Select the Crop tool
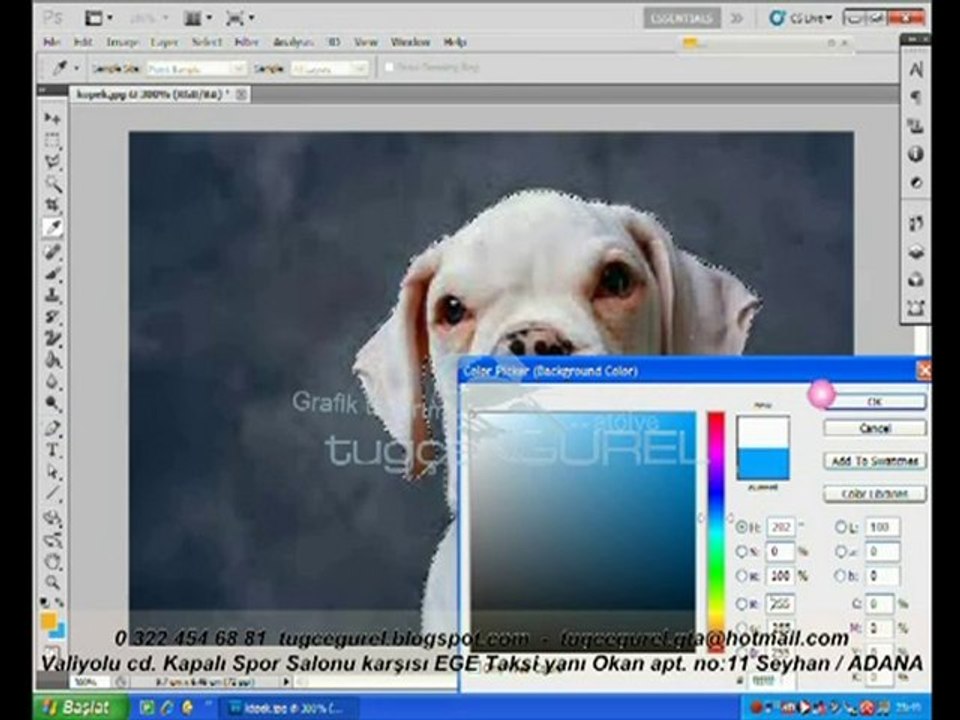The image size is (960, 720). (53, 205)
